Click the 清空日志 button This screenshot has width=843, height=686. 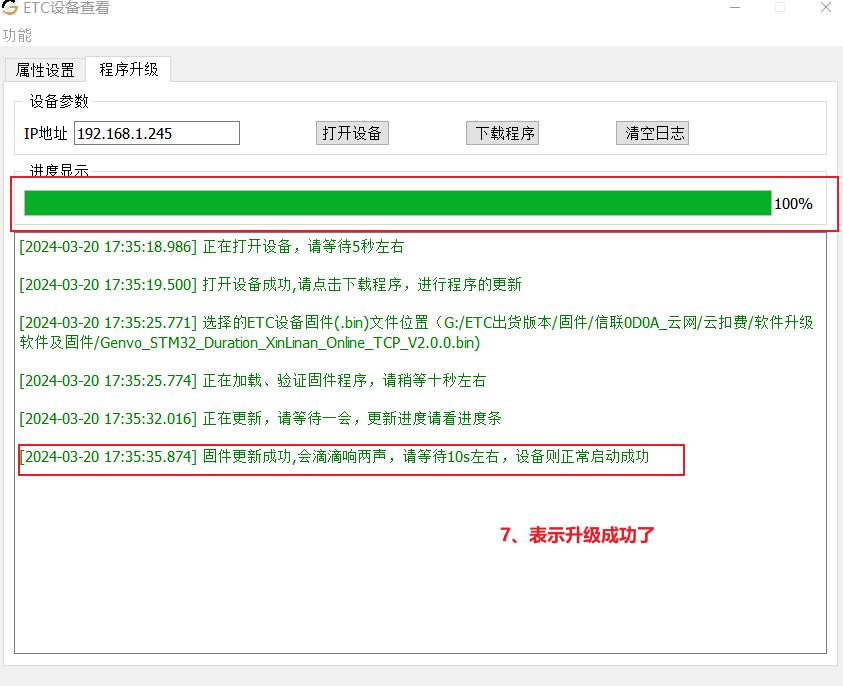point(653,133)
